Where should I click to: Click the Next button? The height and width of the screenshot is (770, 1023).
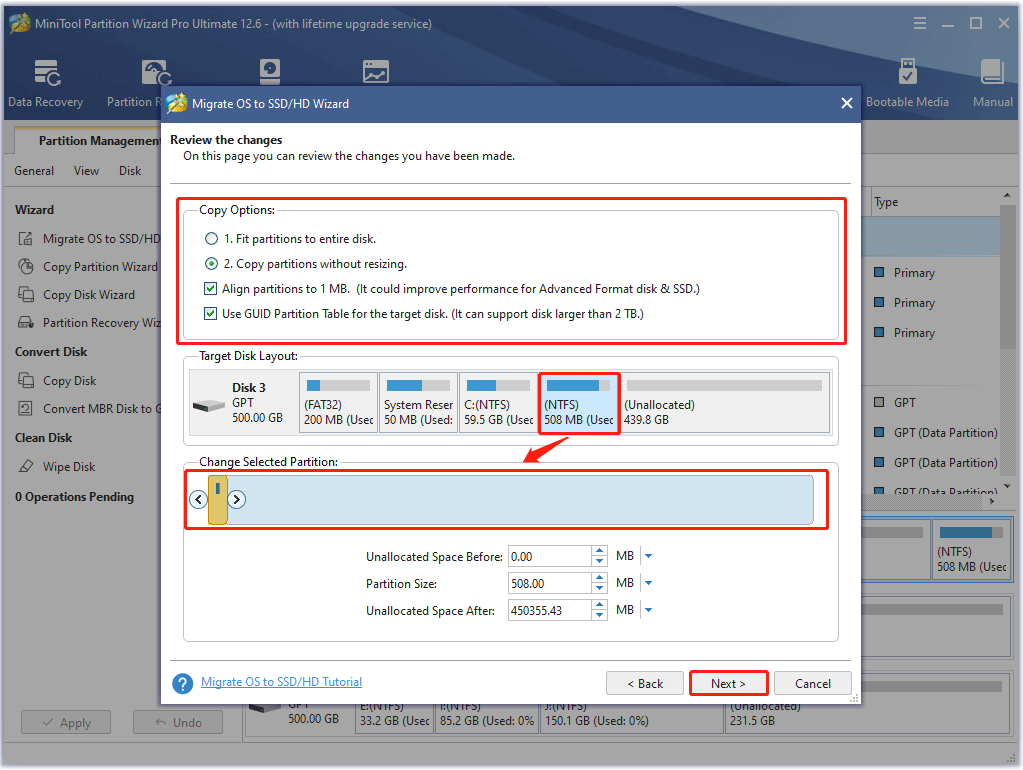[728, 683]
